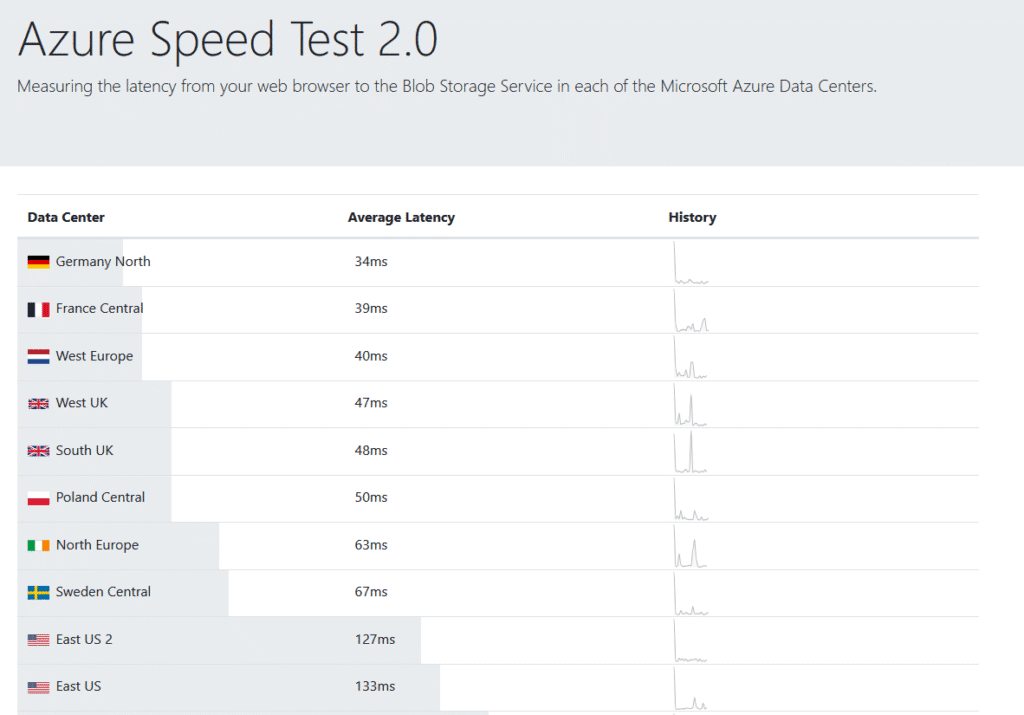Click the South UK history sparkline
The image size is (1024, 715).
coord(691,452)
